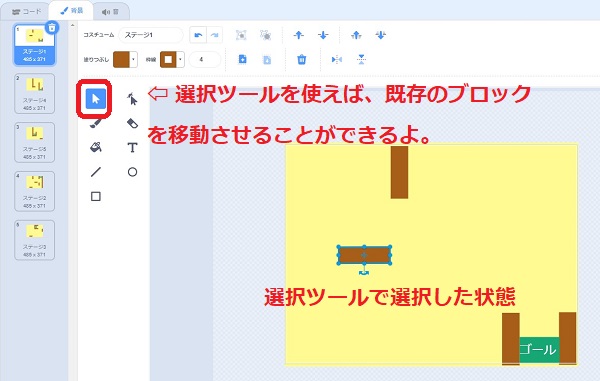Select backdrop thumbnail ステージ1
Image resolution: width=600 pixels, height=381 pixels.
[x=34, y=45]
